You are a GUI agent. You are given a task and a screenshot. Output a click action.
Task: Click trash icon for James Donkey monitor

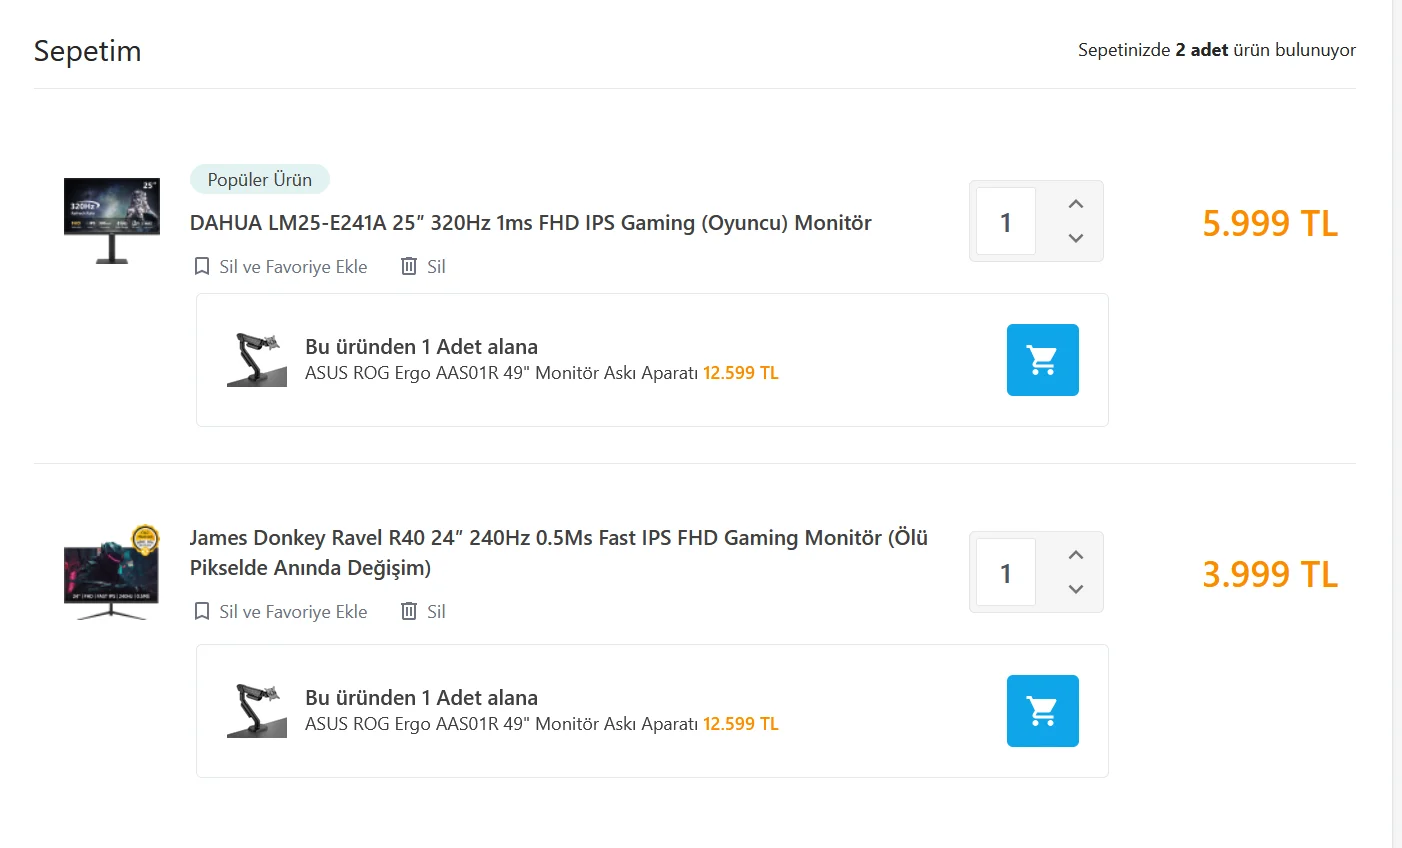pyautogui.click(x=408, y=611)
